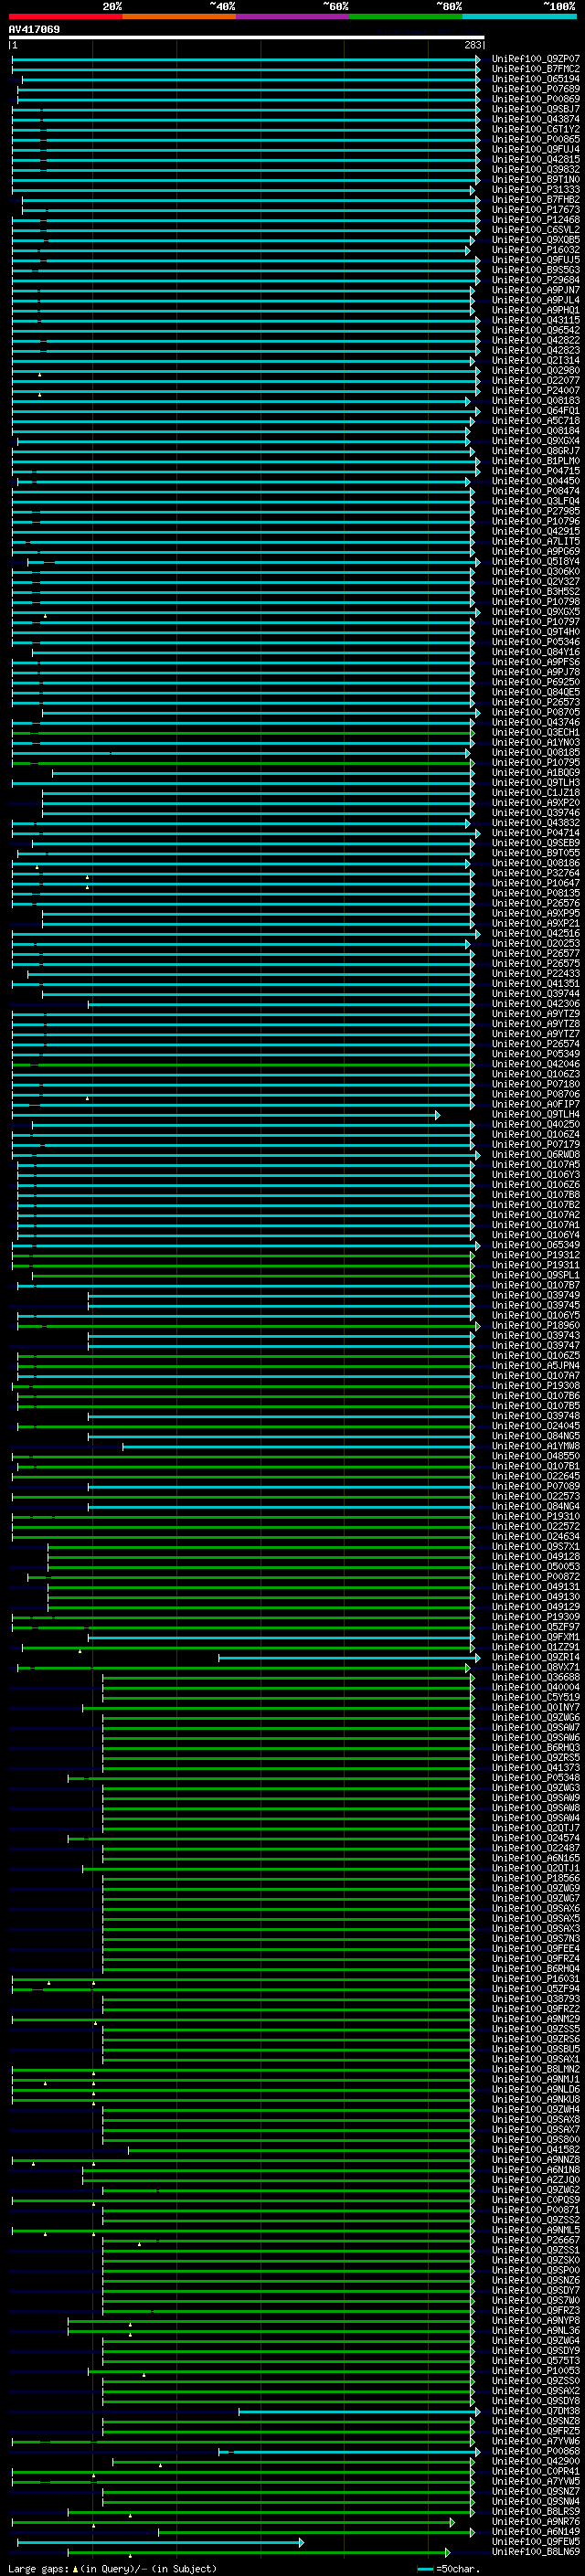Viewport: 585px width, 2576px height.
Task: Select hit UniRef100_P18960
Action: point(536,1325)
